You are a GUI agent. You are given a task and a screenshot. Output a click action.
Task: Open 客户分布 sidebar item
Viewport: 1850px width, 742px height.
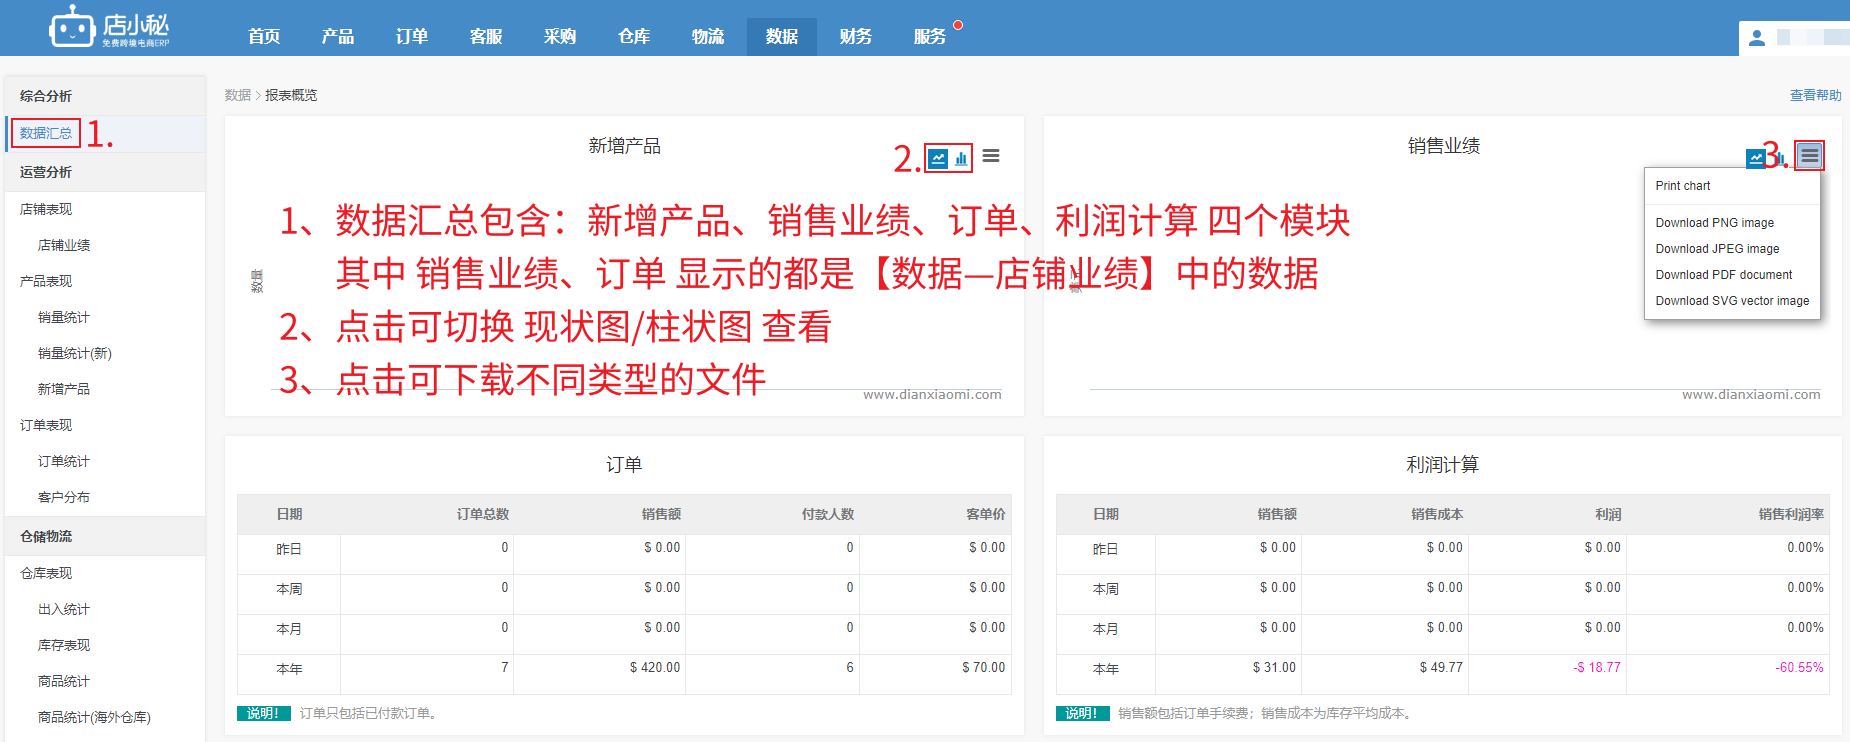(x=64, y=497)
